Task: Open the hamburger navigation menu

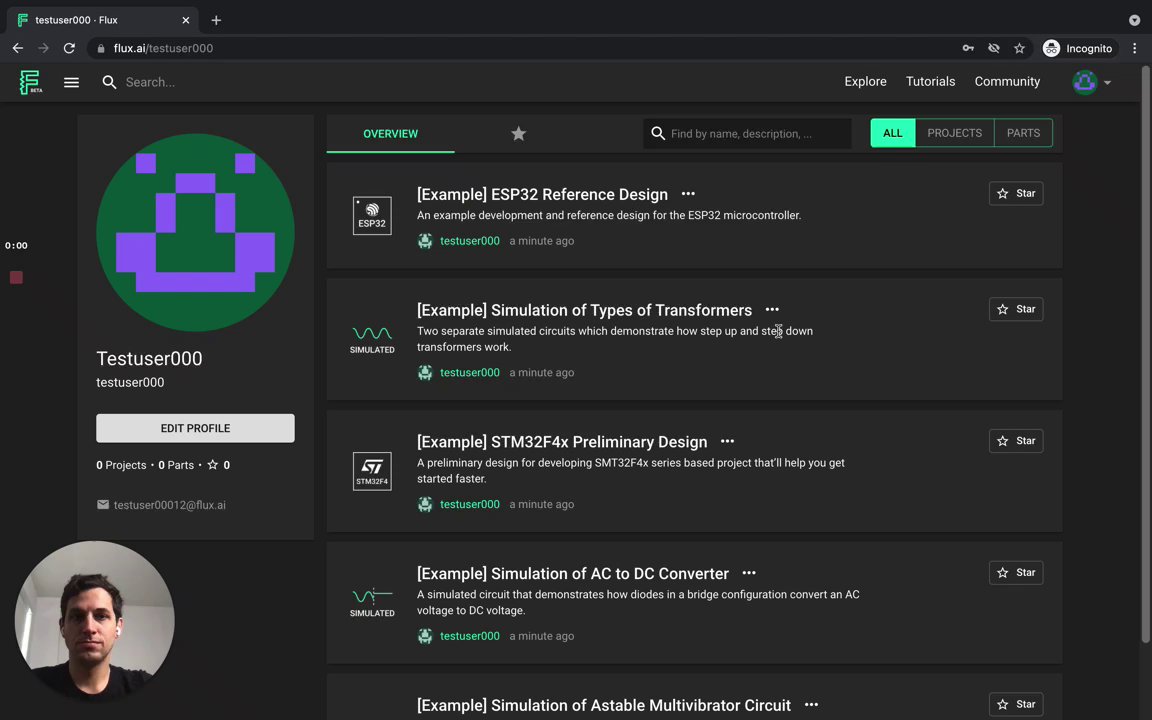Action: point(71,82)
